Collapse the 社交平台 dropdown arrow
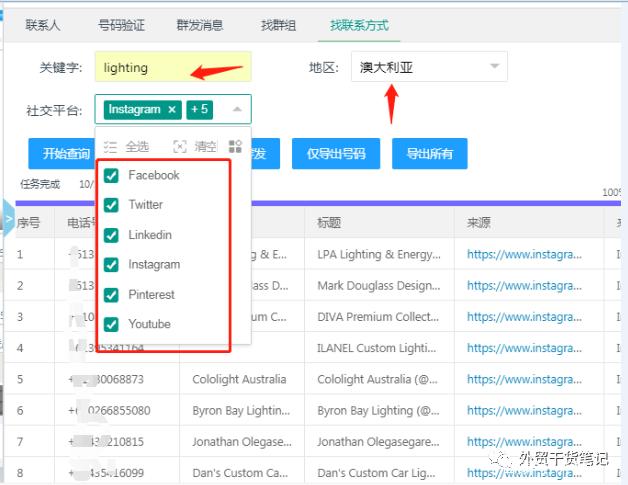 pyautogui.click(x=237, y=109)
